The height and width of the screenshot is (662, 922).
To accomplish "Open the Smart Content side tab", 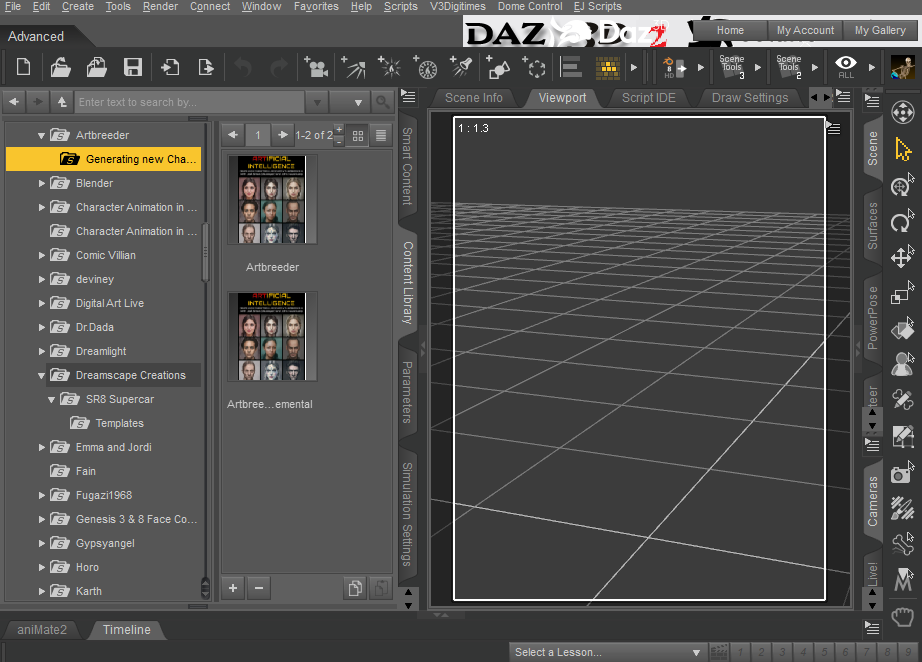I will pyautogui.click(x=407, y=166).
